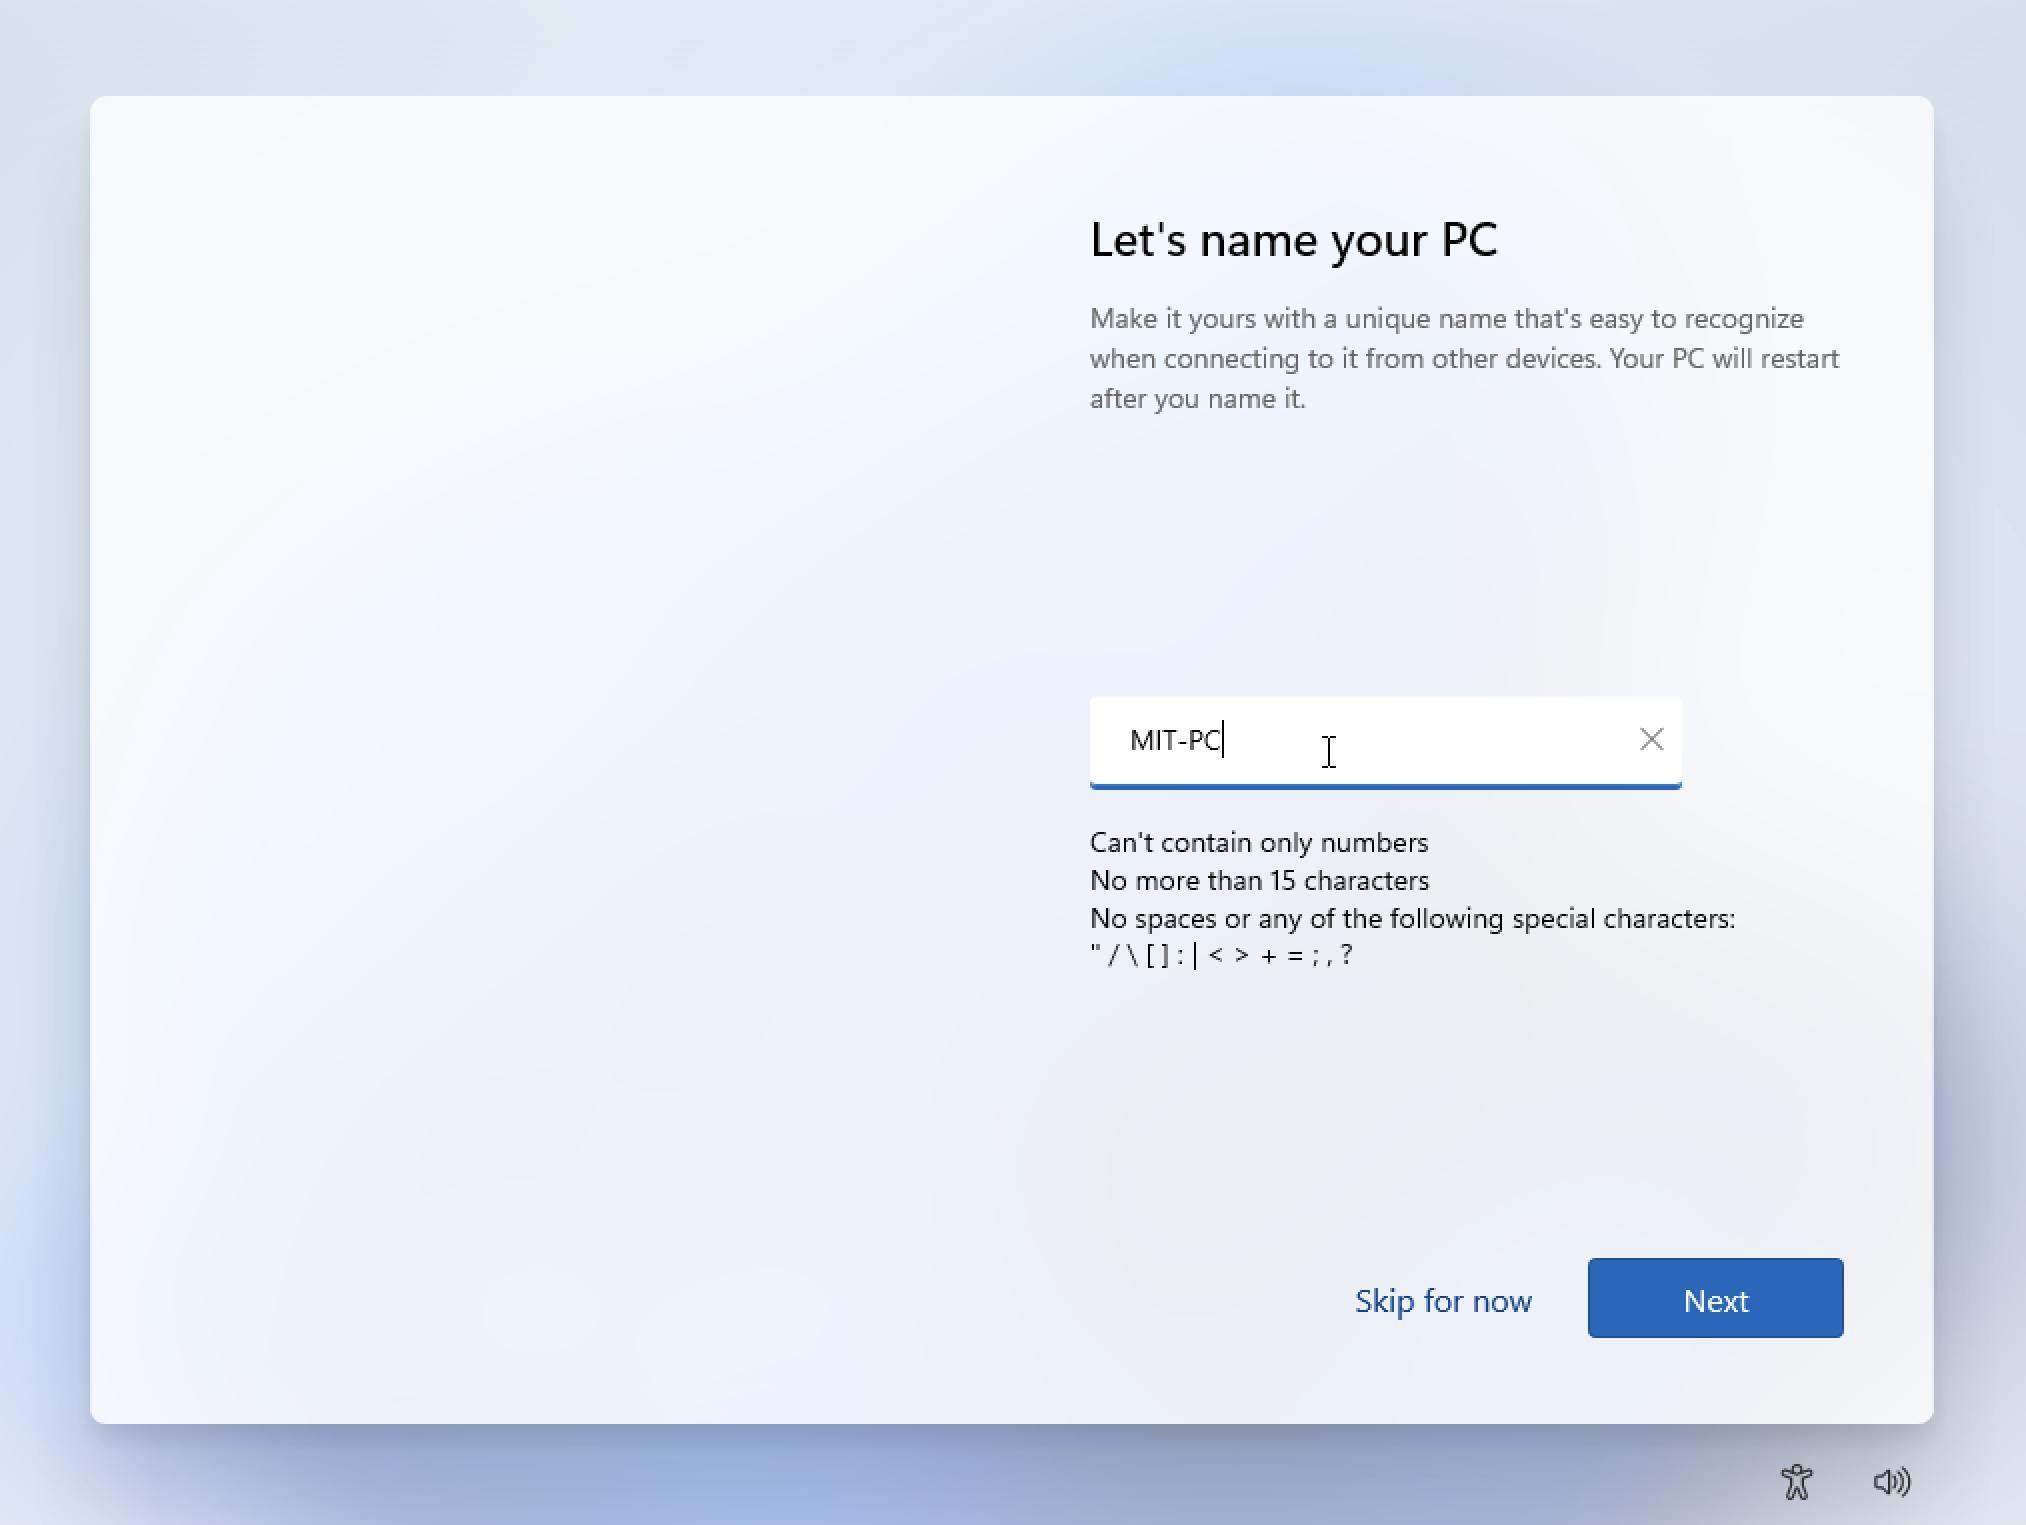2026x1525 pixels.
Task: Open the volume control icon
Action: pyautogui.click(x=1891, y=1481)
